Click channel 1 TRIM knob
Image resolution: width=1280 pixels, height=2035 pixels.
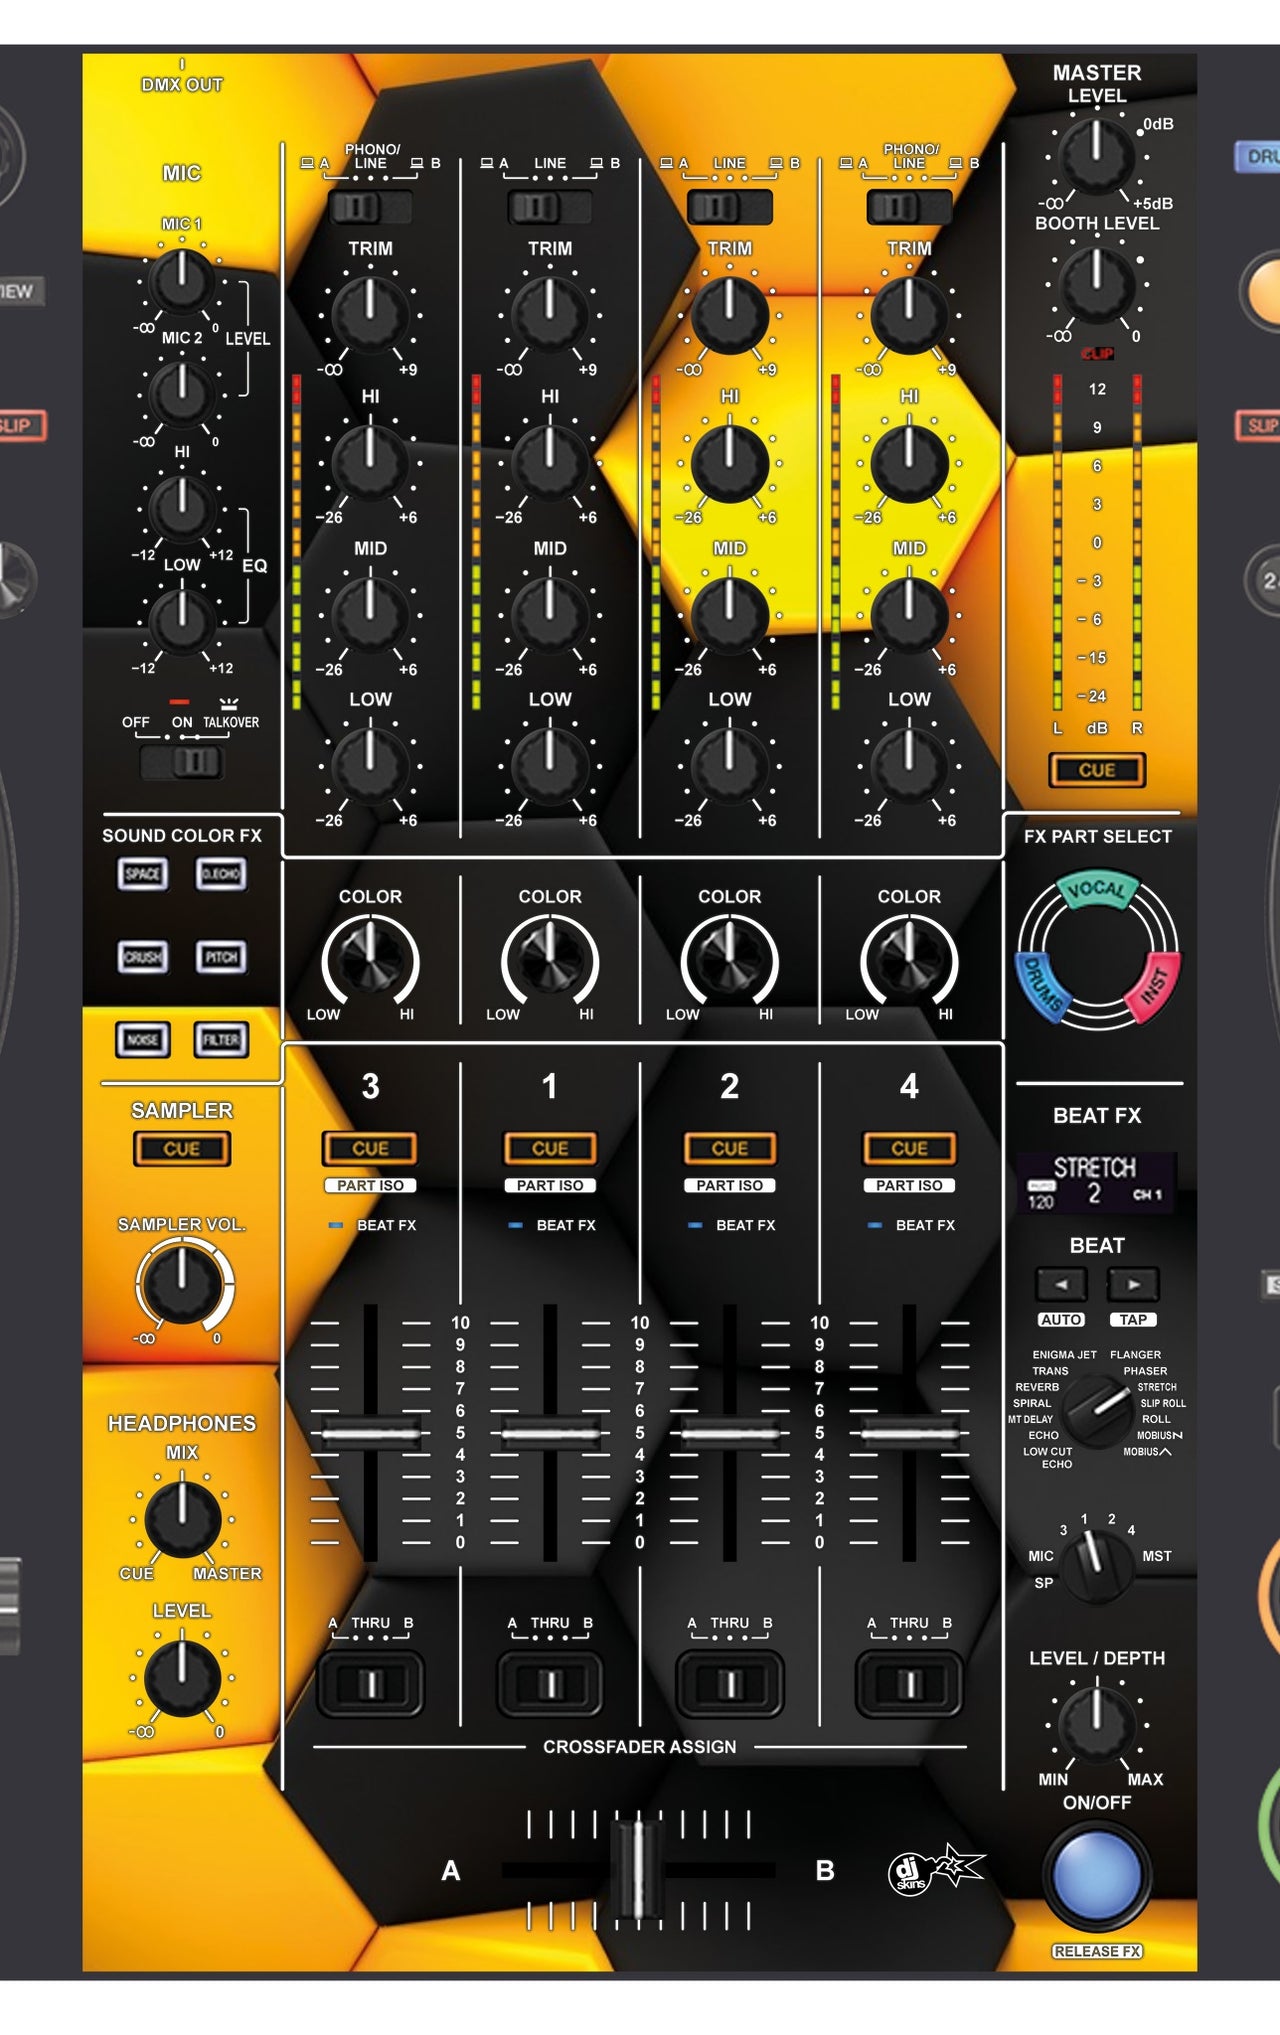click(x=550, y=314)
